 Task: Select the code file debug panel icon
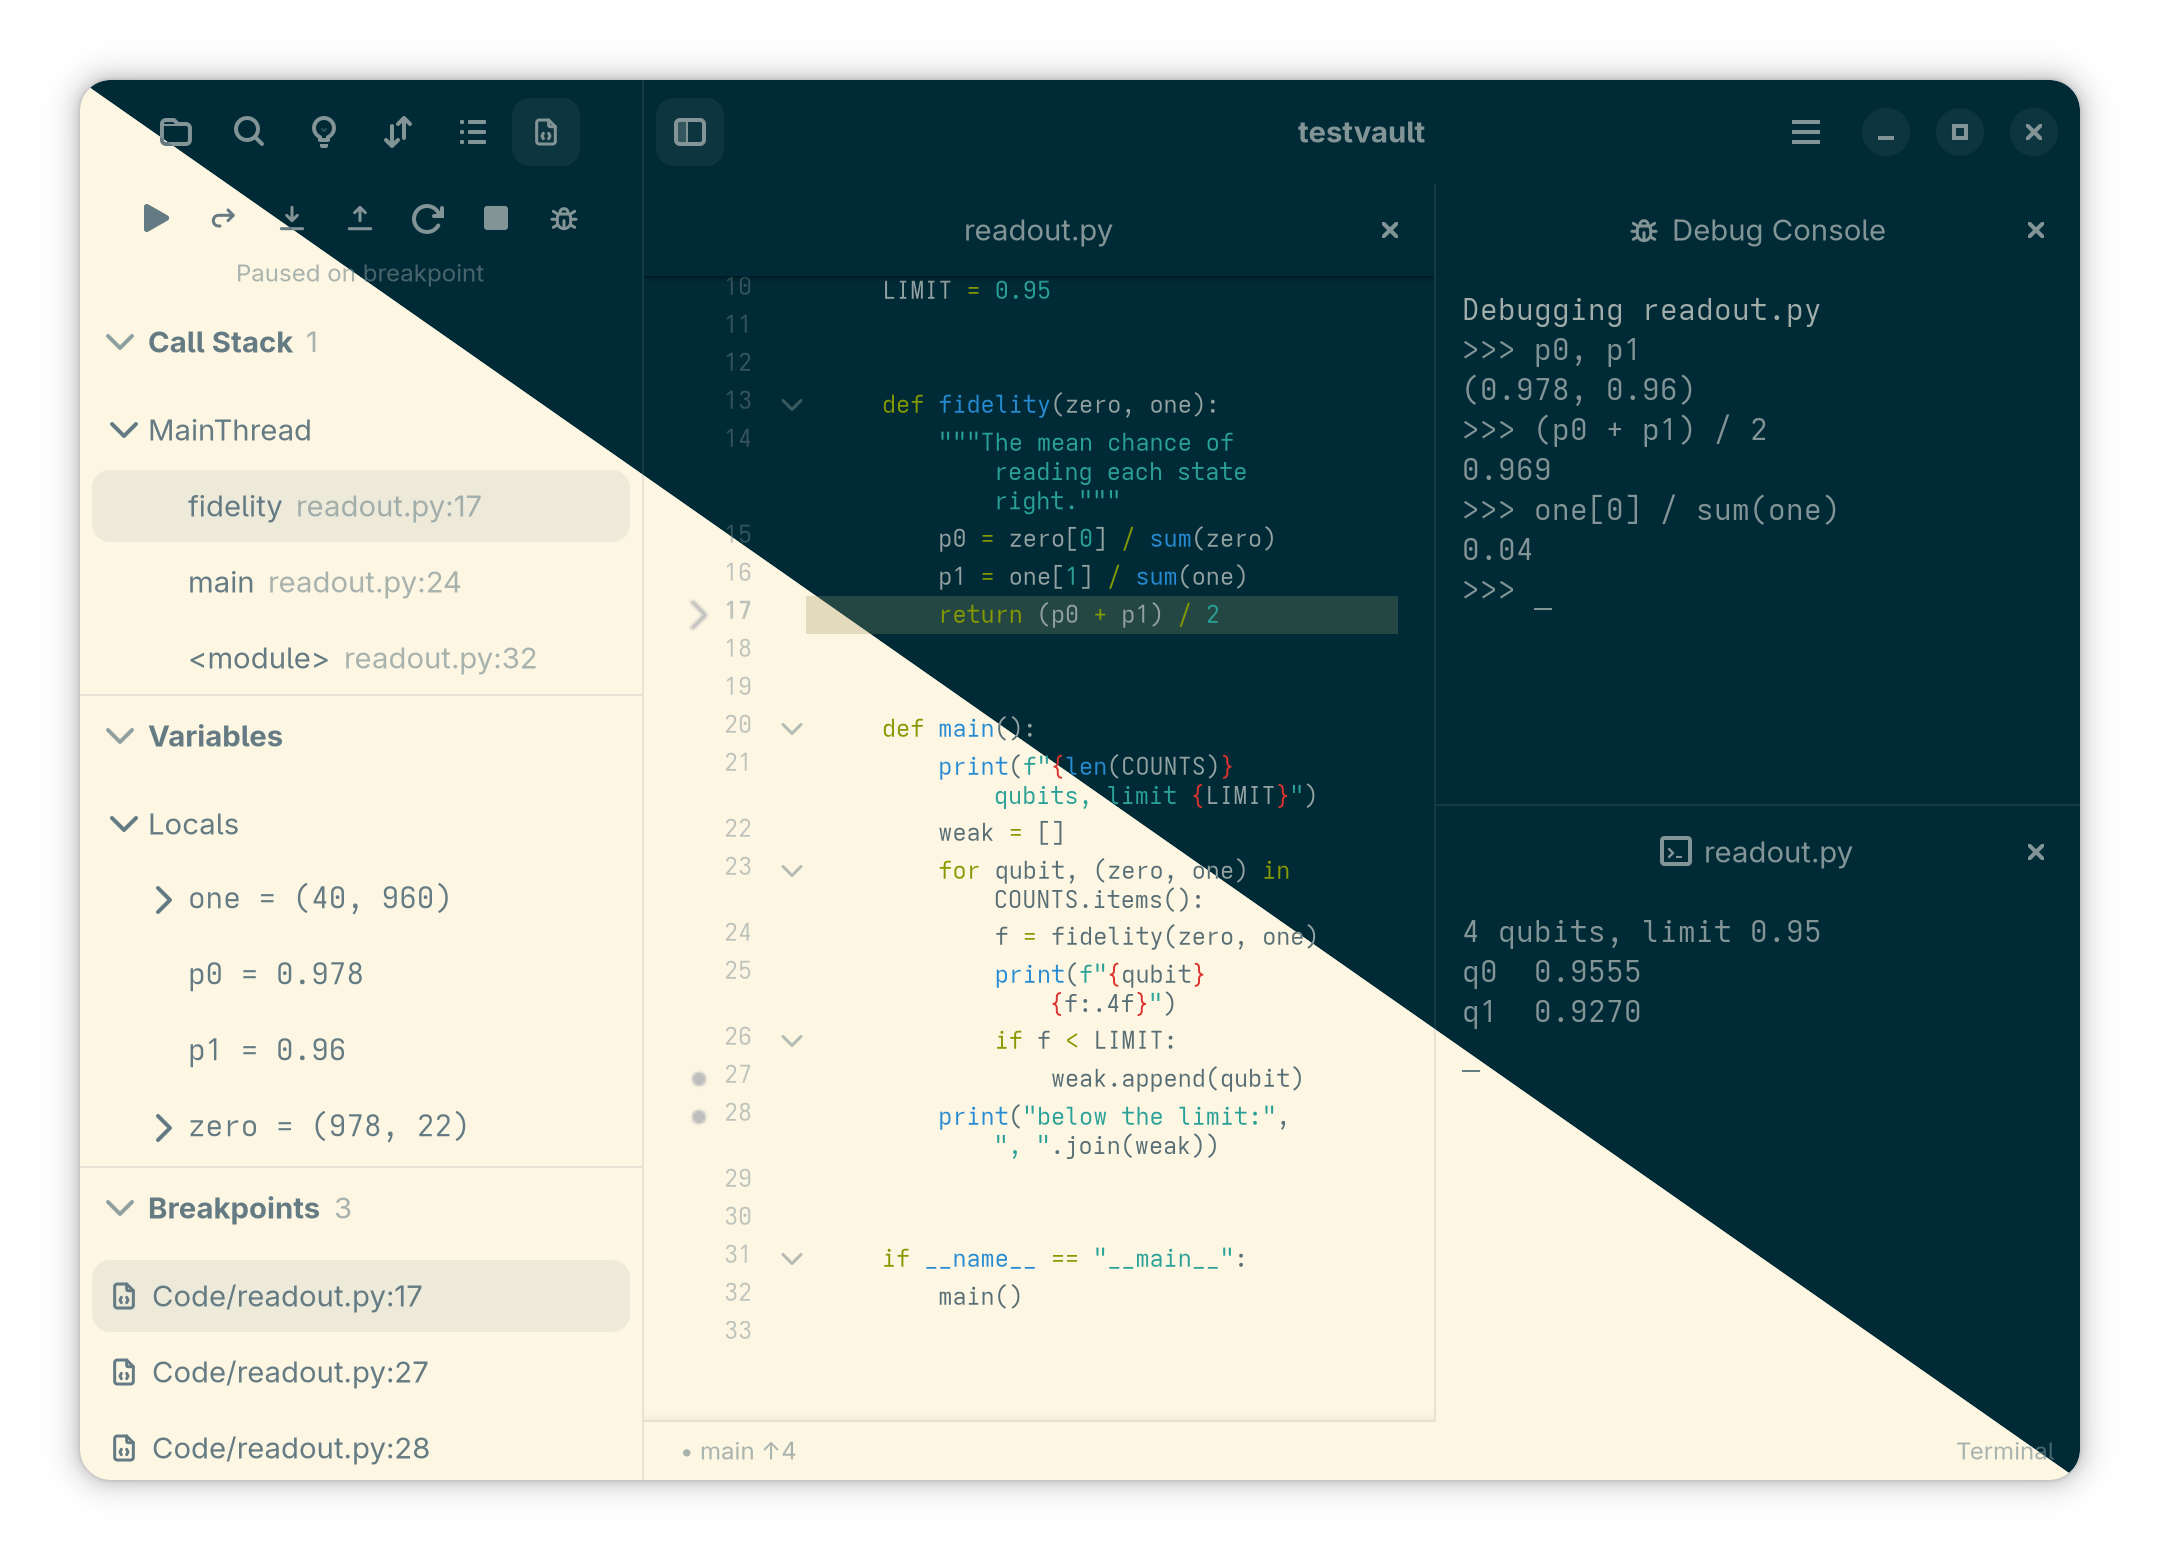pyautogui.click(x=546, y=132)
